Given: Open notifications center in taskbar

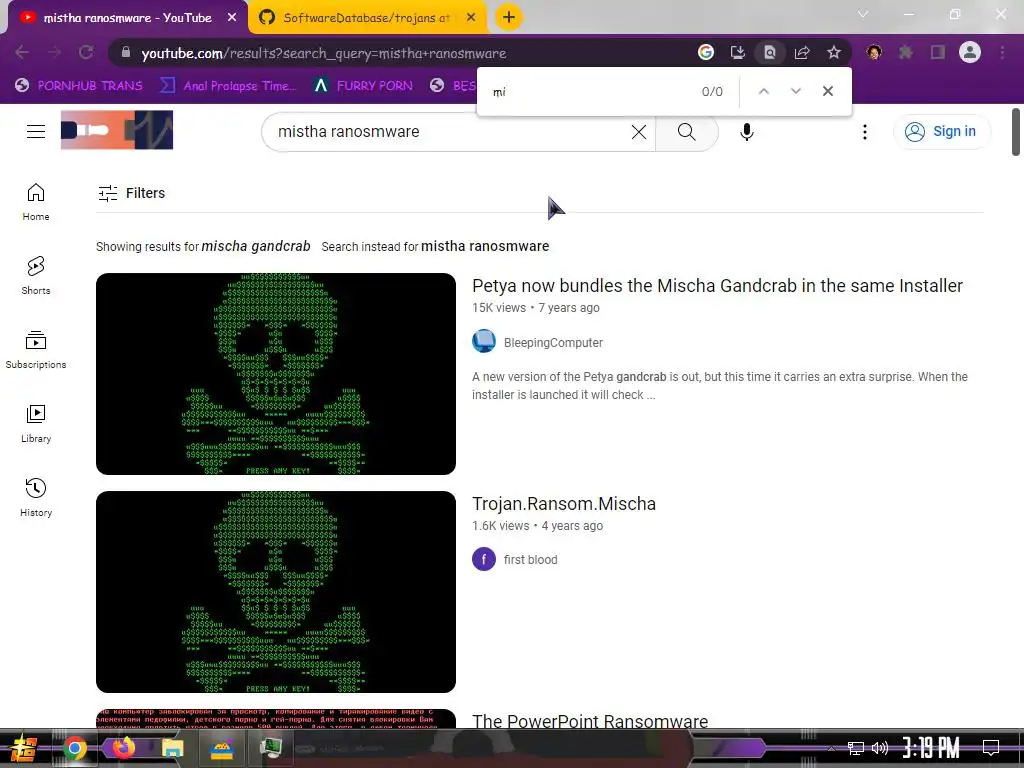Looking at the screenshot, I should (x=991, y=748).
